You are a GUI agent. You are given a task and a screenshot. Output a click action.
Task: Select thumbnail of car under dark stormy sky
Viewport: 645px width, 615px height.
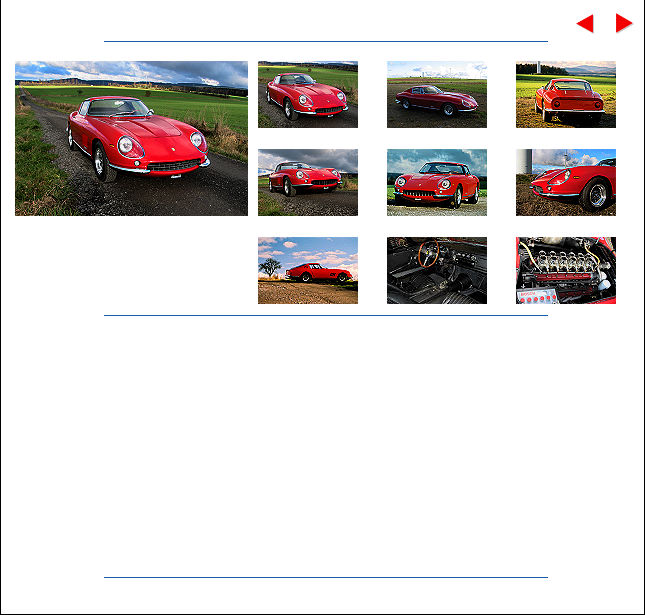pyautogui.click(x=308, y=182)
